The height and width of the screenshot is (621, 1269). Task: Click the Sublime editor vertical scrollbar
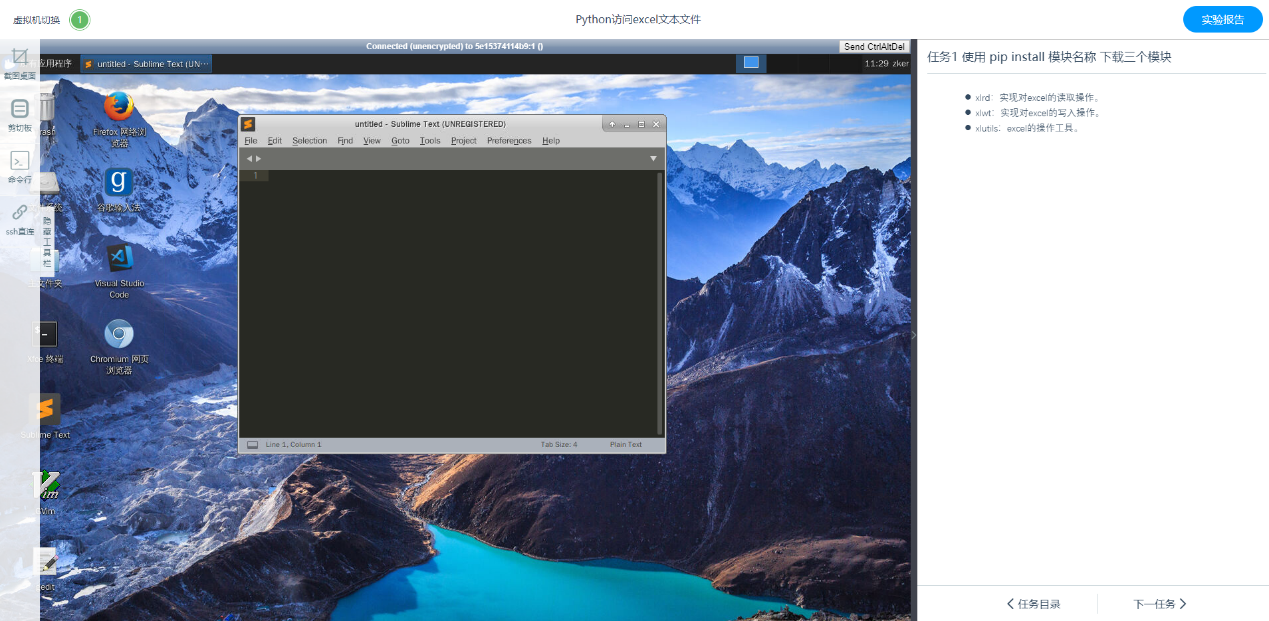(x=659, y=300)
